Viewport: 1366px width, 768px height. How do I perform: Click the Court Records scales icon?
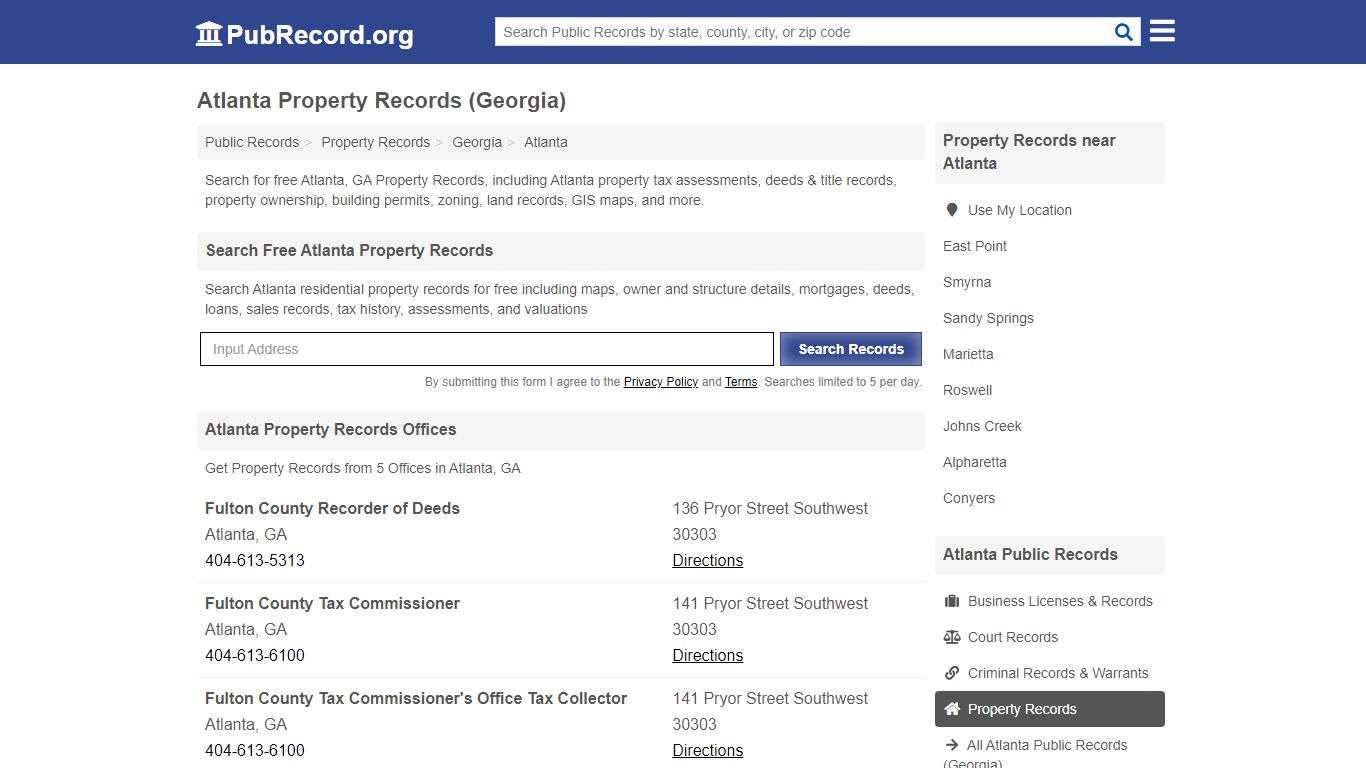(952, 637)
